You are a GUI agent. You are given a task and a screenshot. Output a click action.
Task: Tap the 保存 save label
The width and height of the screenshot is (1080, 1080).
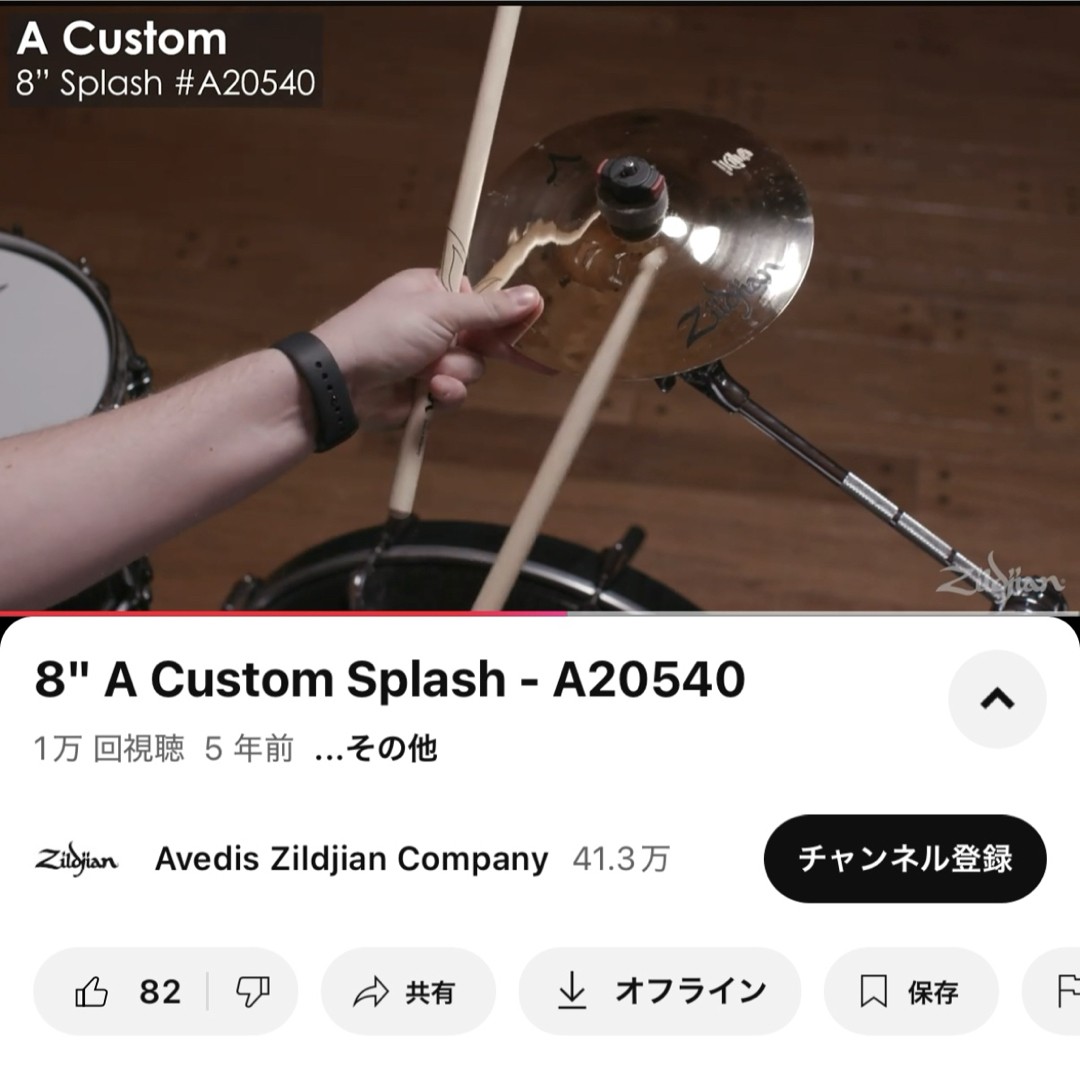coord(933,993)
